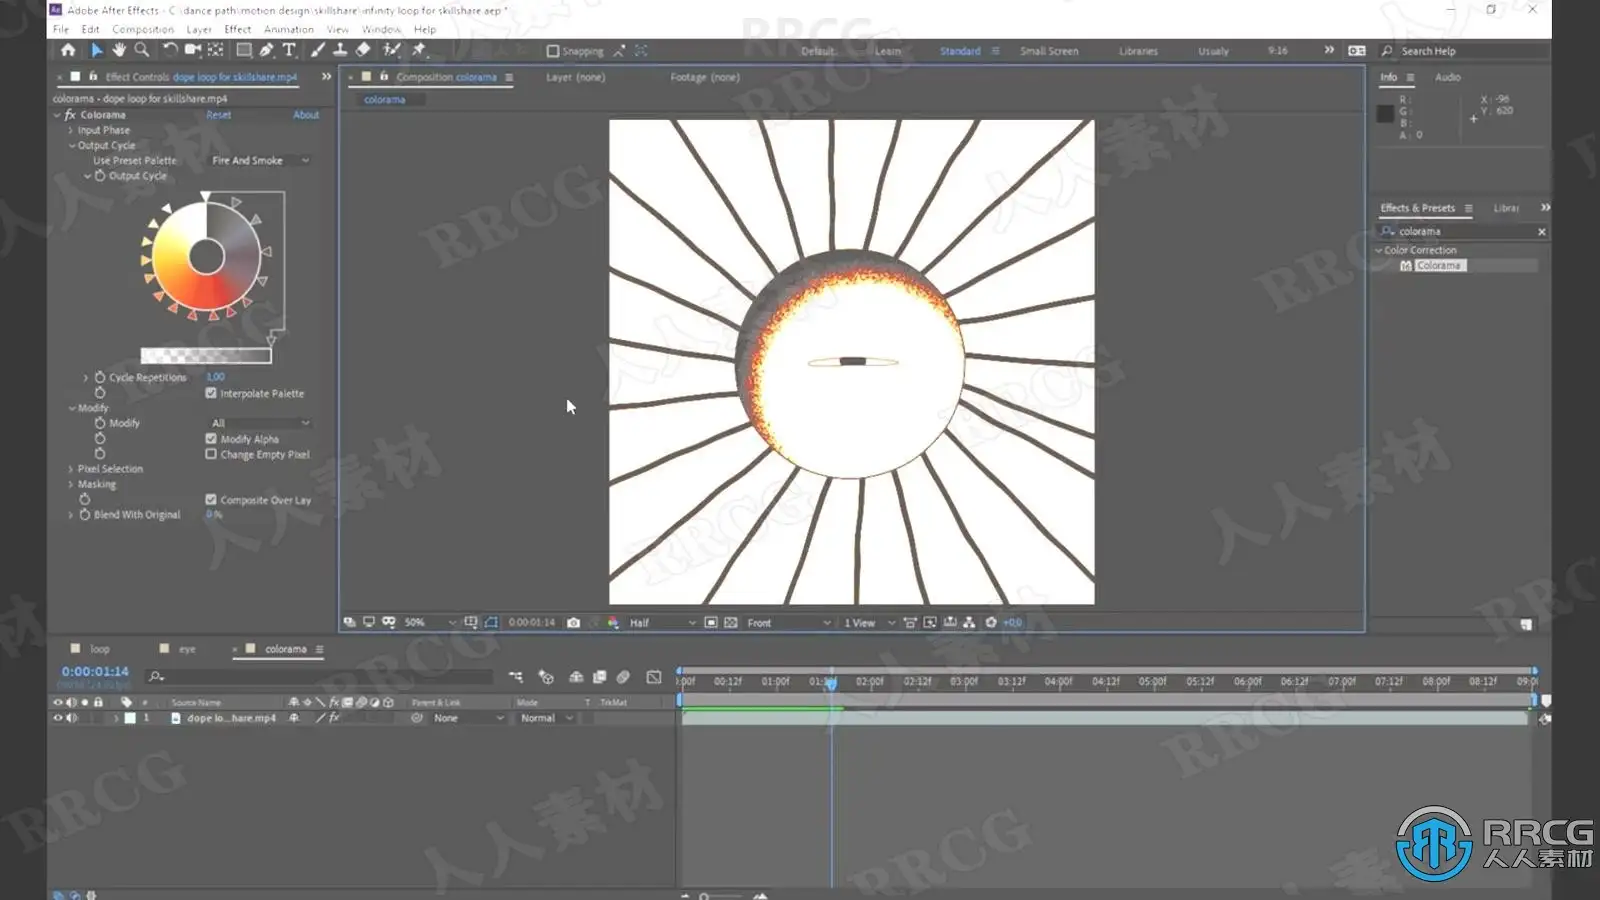Select the Rotation tool
Image resolution: width=1600 pixels, height=900 pixels.
(x=170, y=50)
